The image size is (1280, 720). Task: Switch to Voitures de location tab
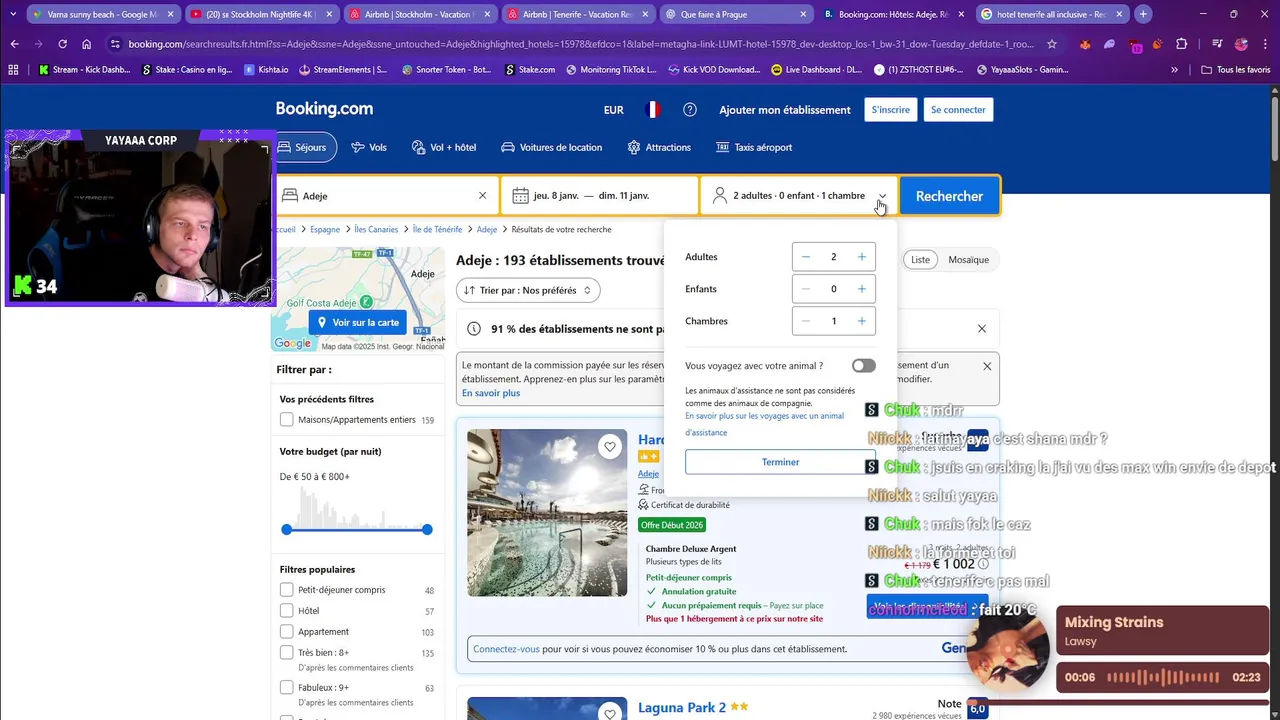tap(552, 147)
